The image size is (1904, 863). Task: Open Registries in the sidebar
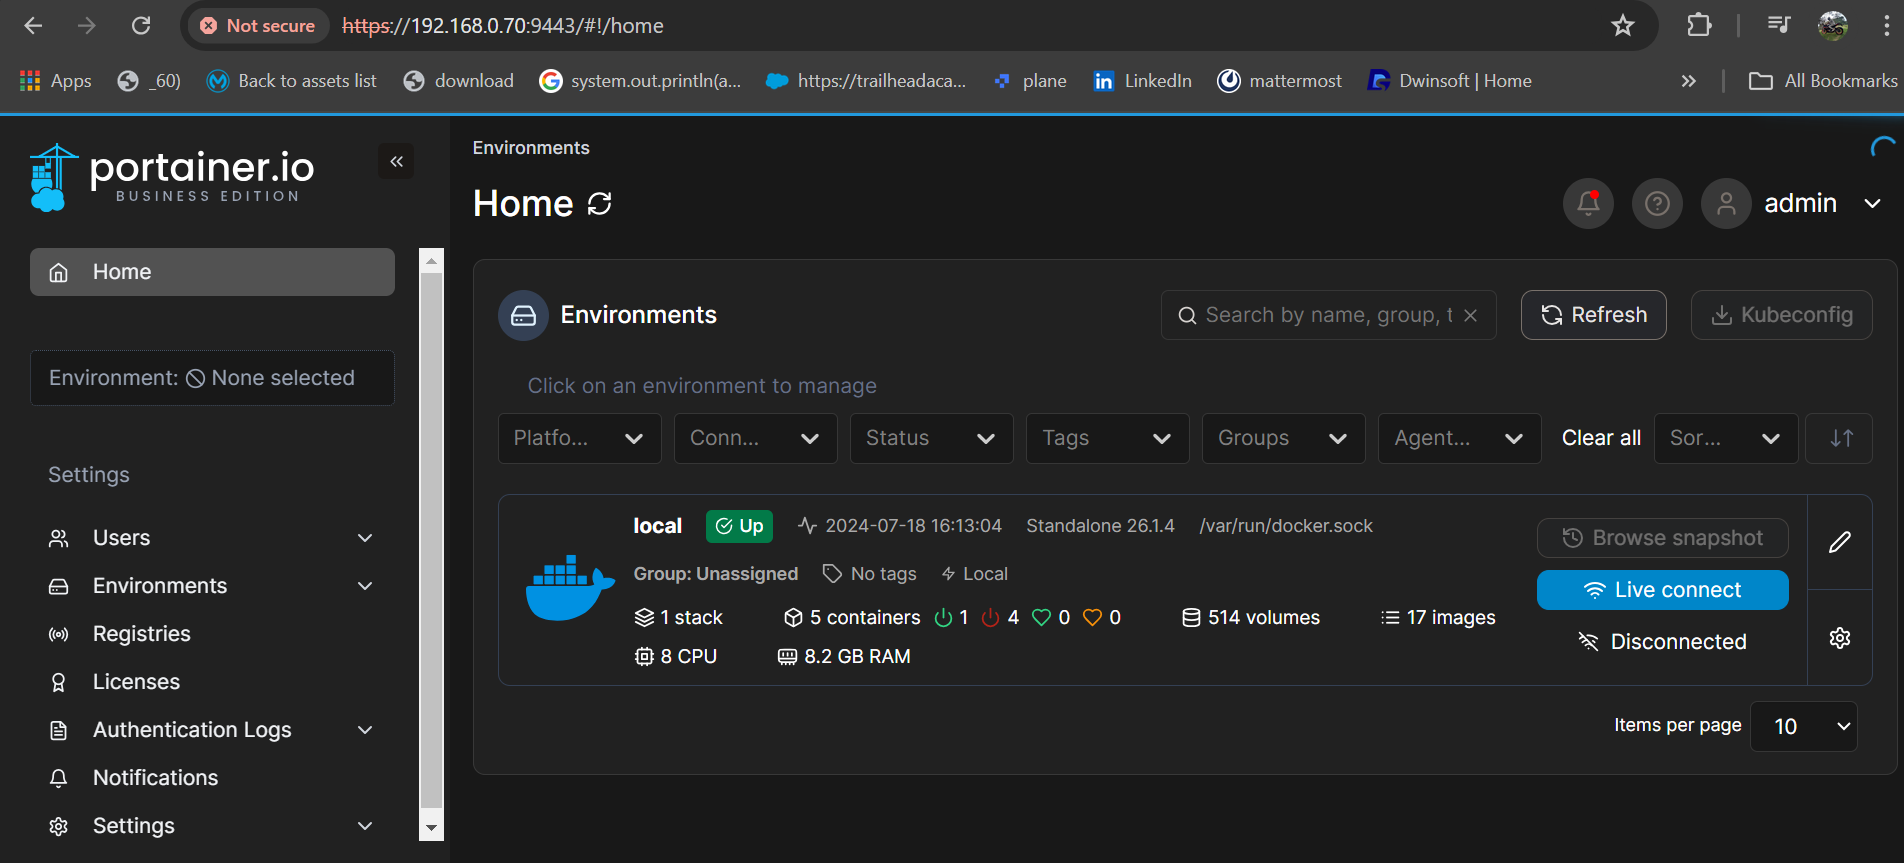coord(141,634)
